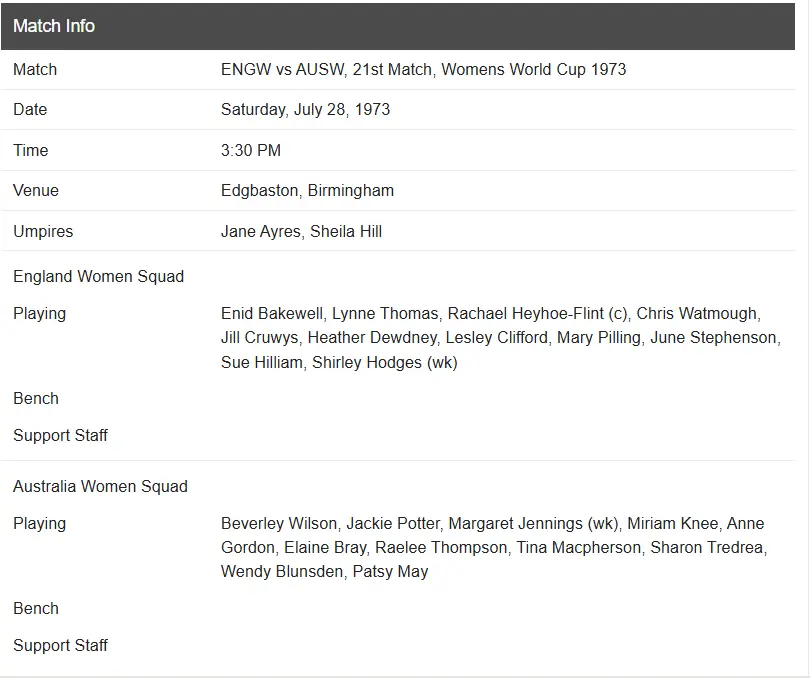
Task: Select Rachael Heyhoe-Flint (c) in the squad
Action: [x=537, y=313]
